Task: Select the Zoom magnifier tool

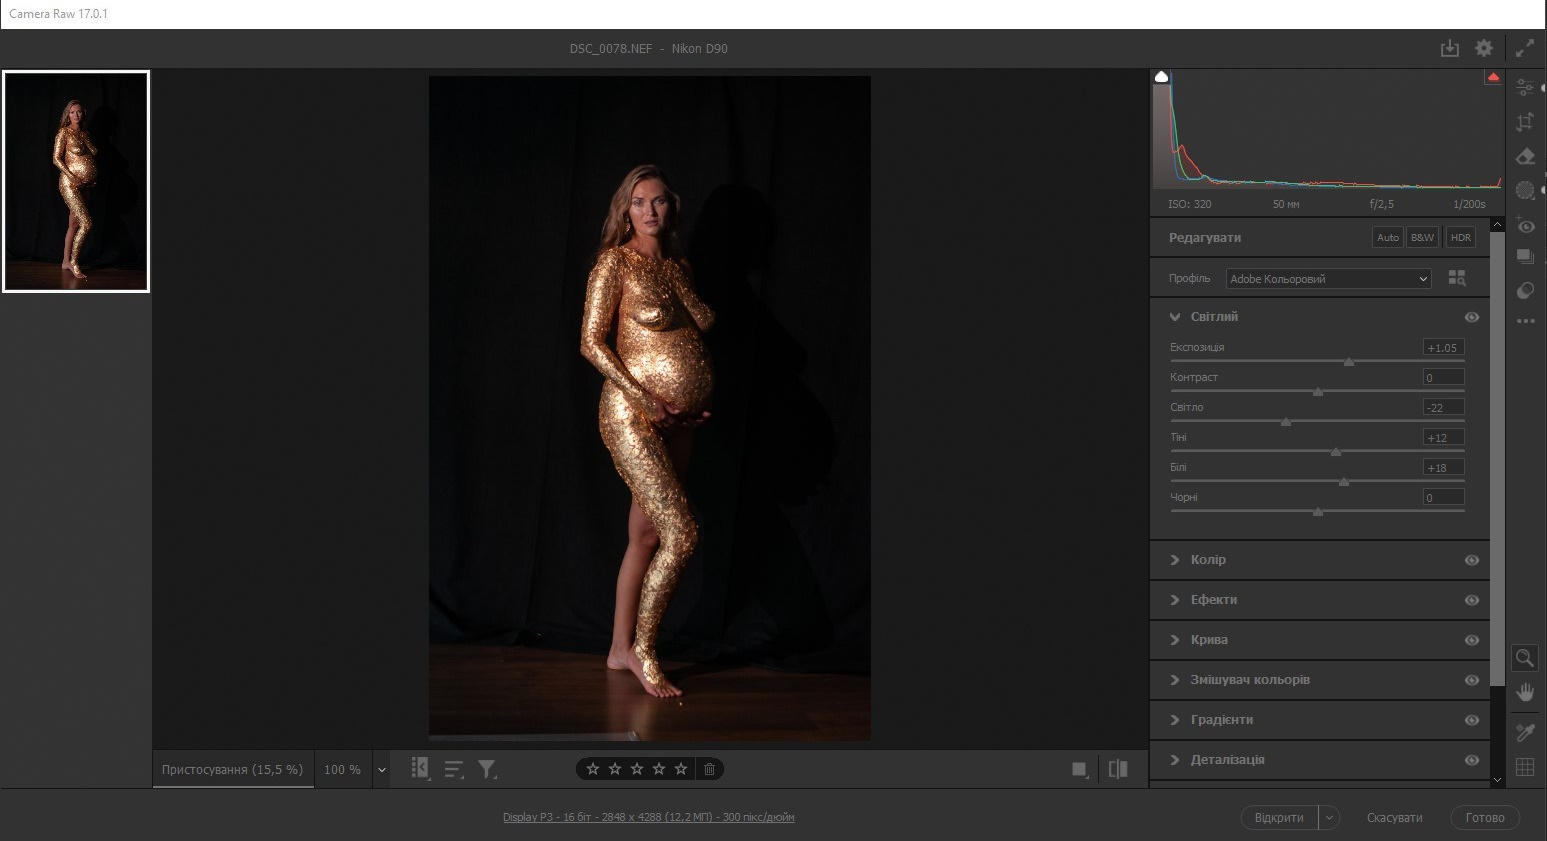Action: 1525,657
